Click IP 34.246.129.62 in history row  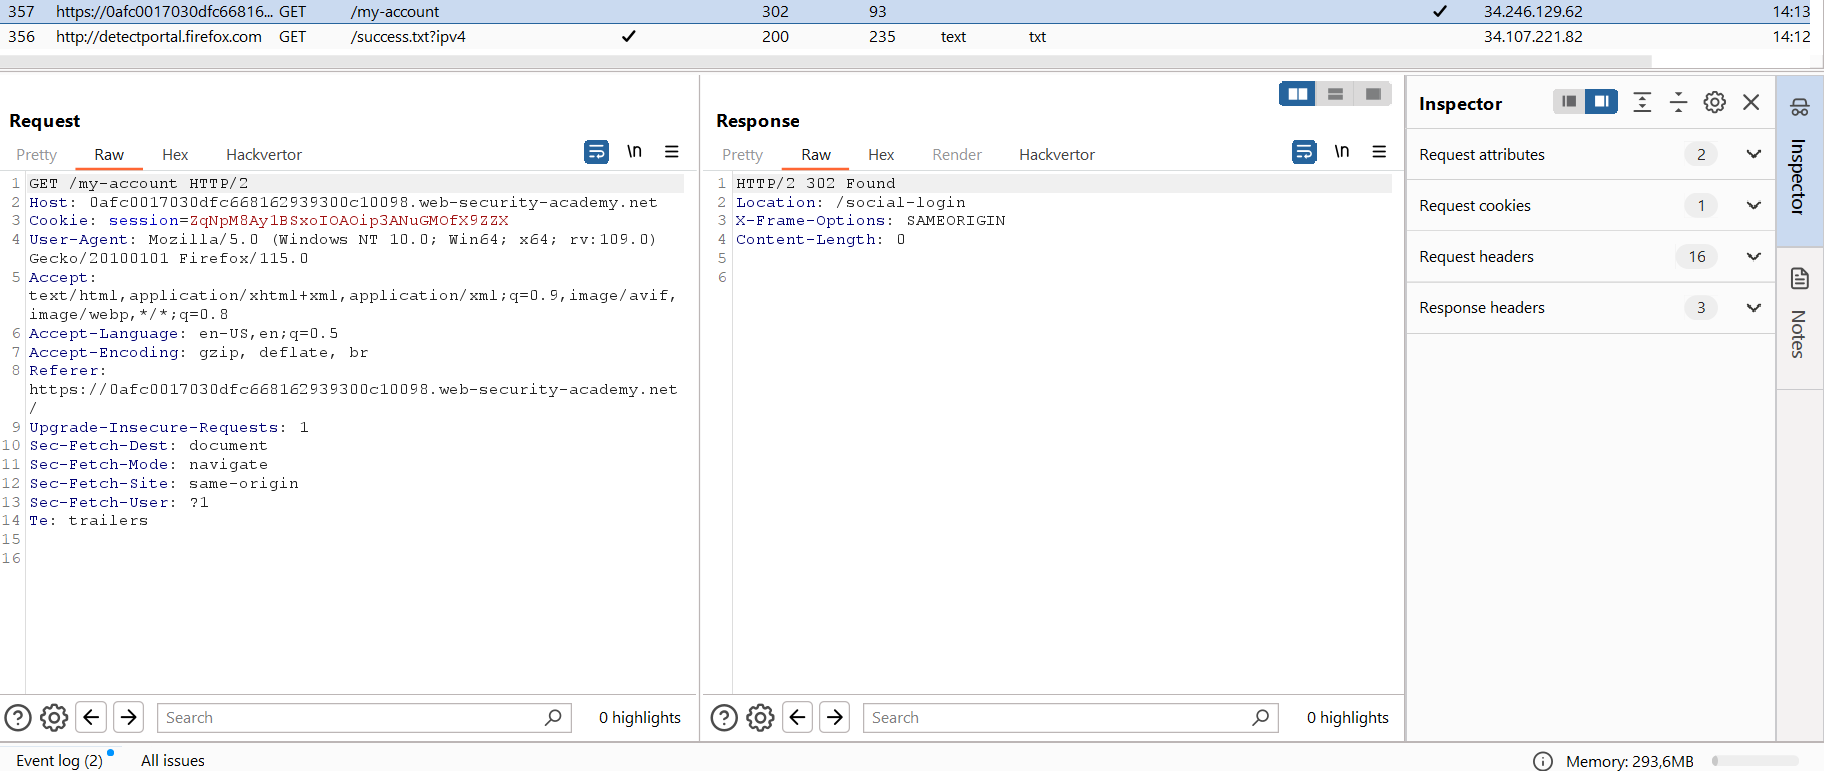(1533, 11)
